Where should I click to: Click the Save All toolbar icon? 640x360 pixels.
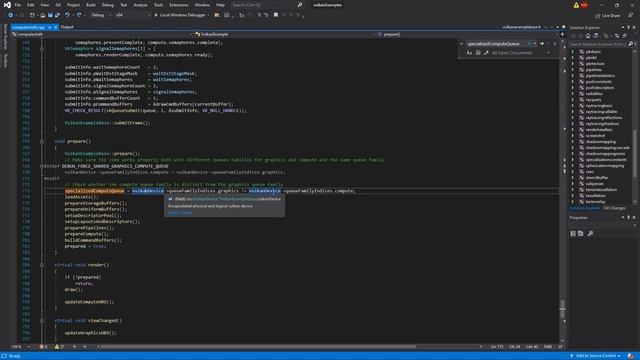[57, 15]
